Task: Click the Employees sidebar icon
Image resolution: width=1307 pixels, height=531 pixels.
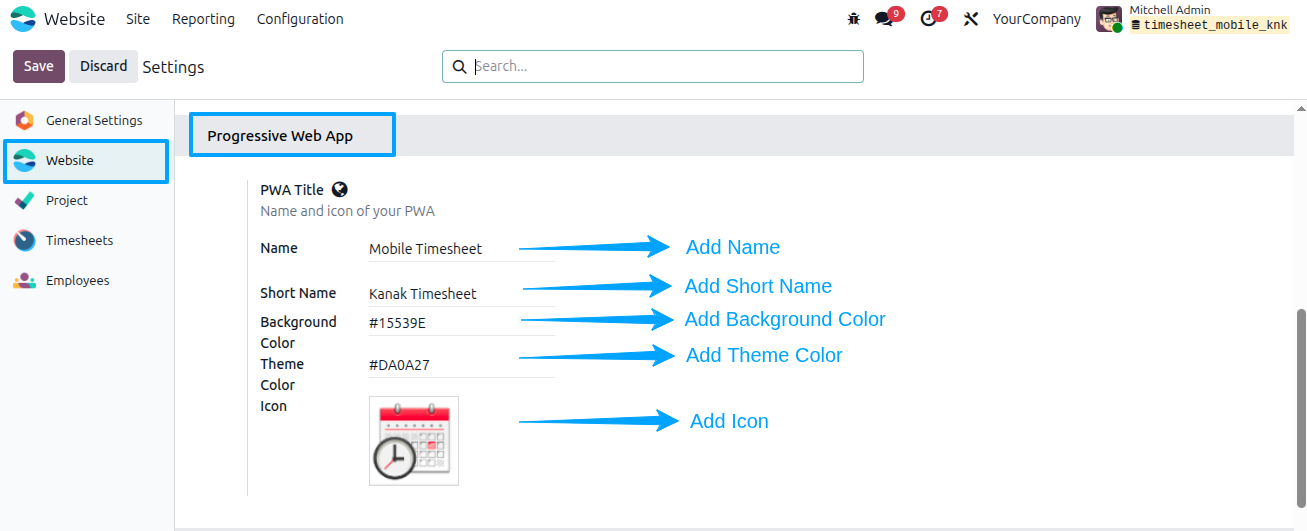Action: point(25,280)
